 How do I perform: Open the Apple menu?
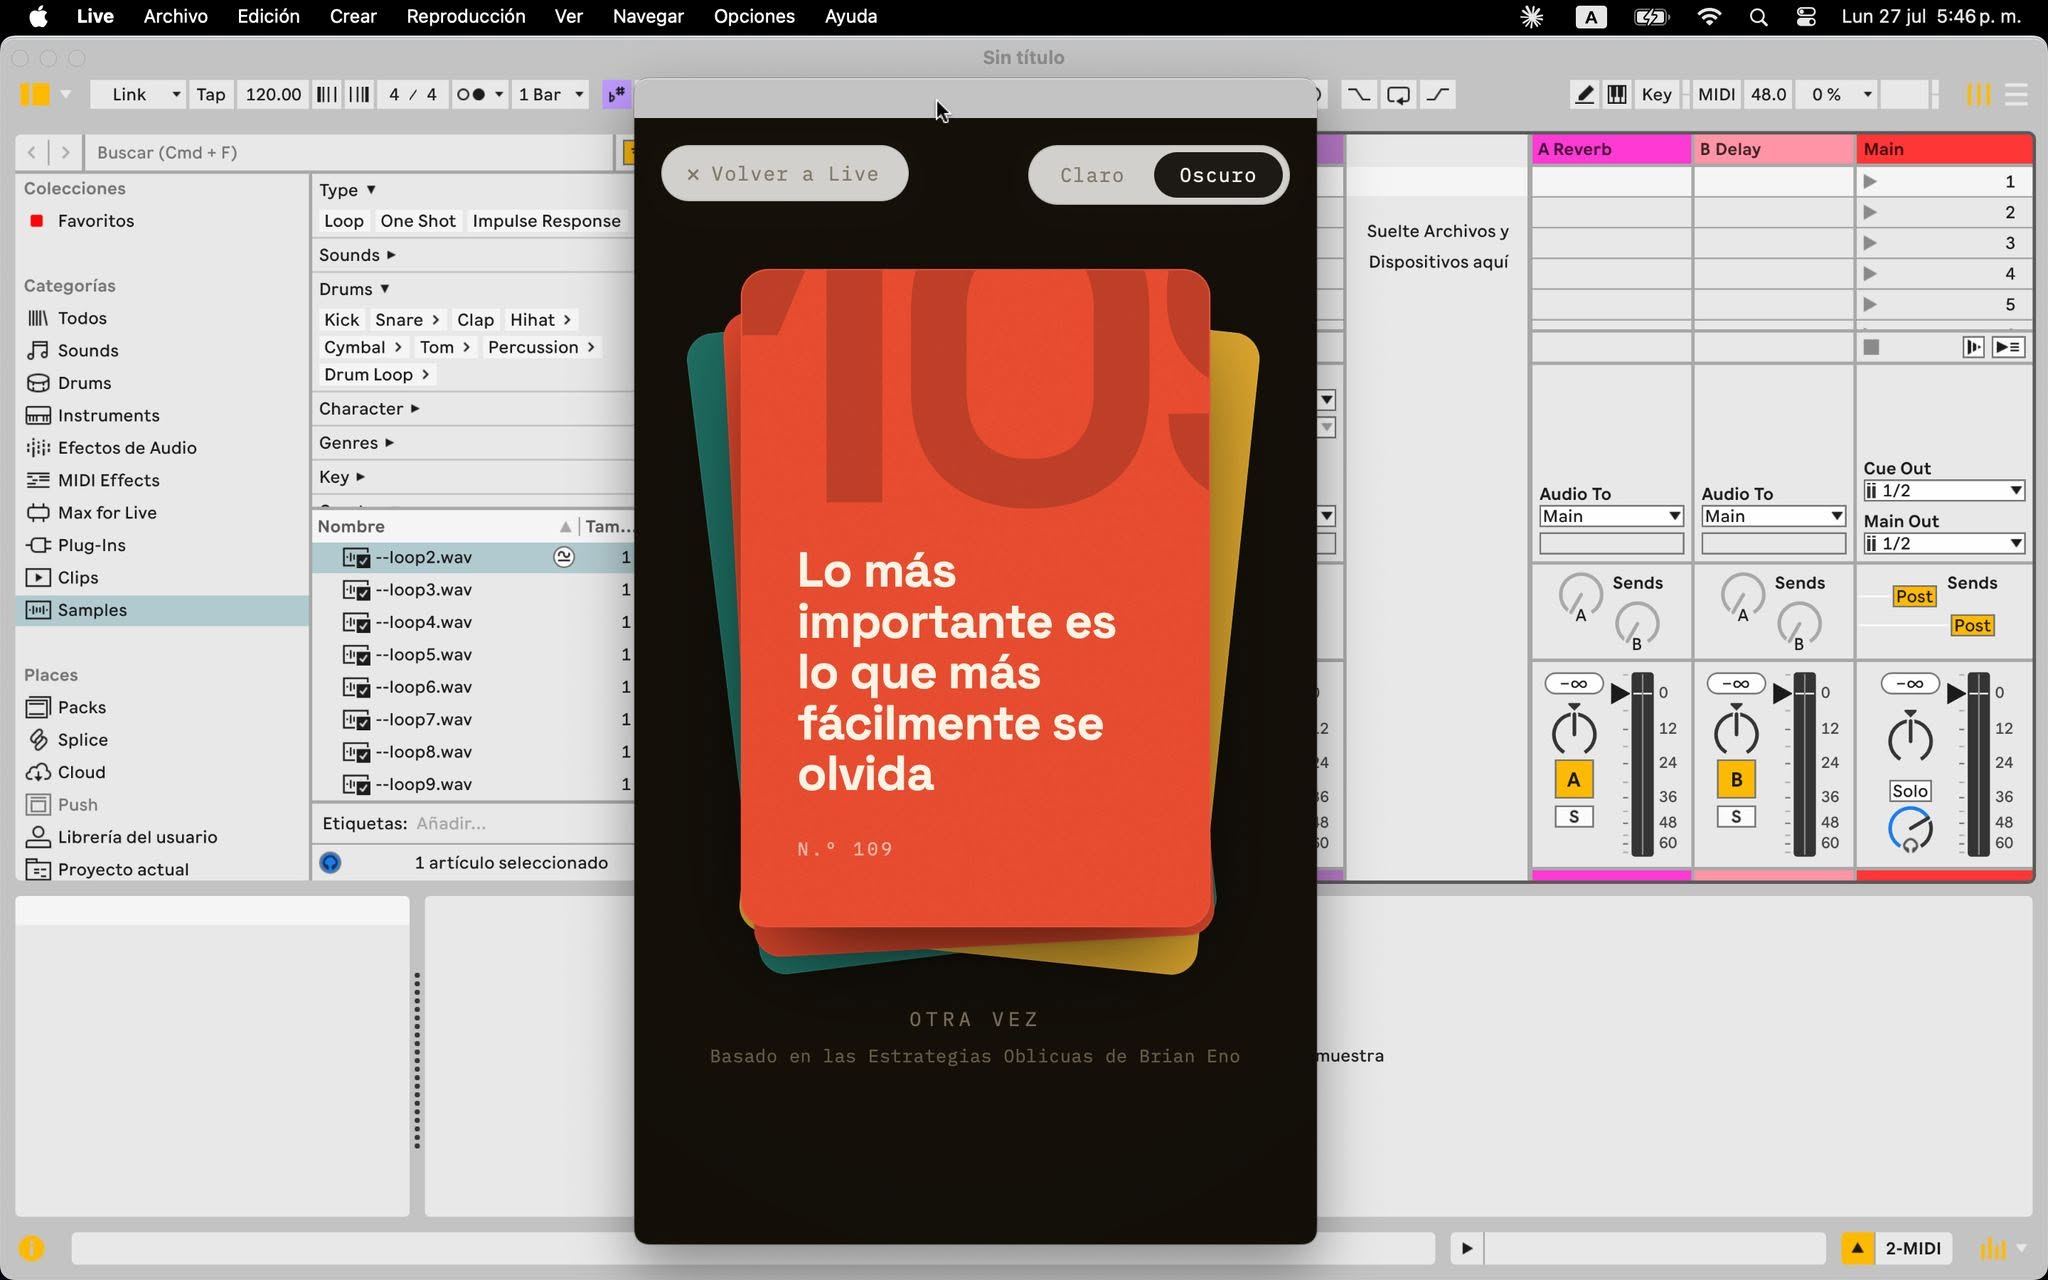point(38,16)
